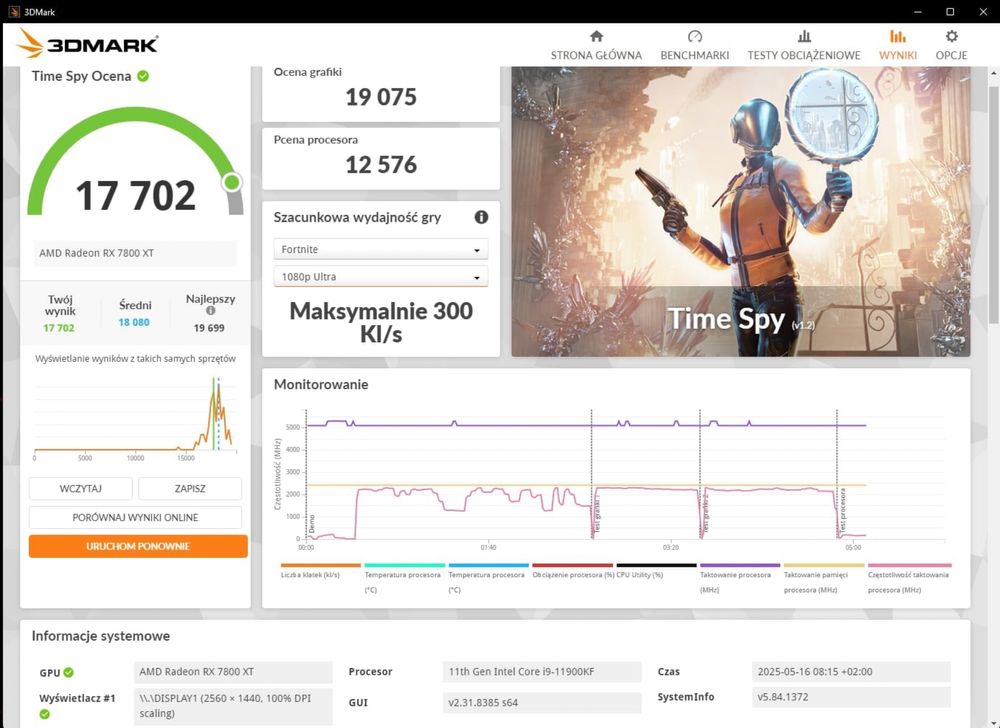Click Najlepszy value 19 699
1000x728 pixels.
tap(209, 328)
